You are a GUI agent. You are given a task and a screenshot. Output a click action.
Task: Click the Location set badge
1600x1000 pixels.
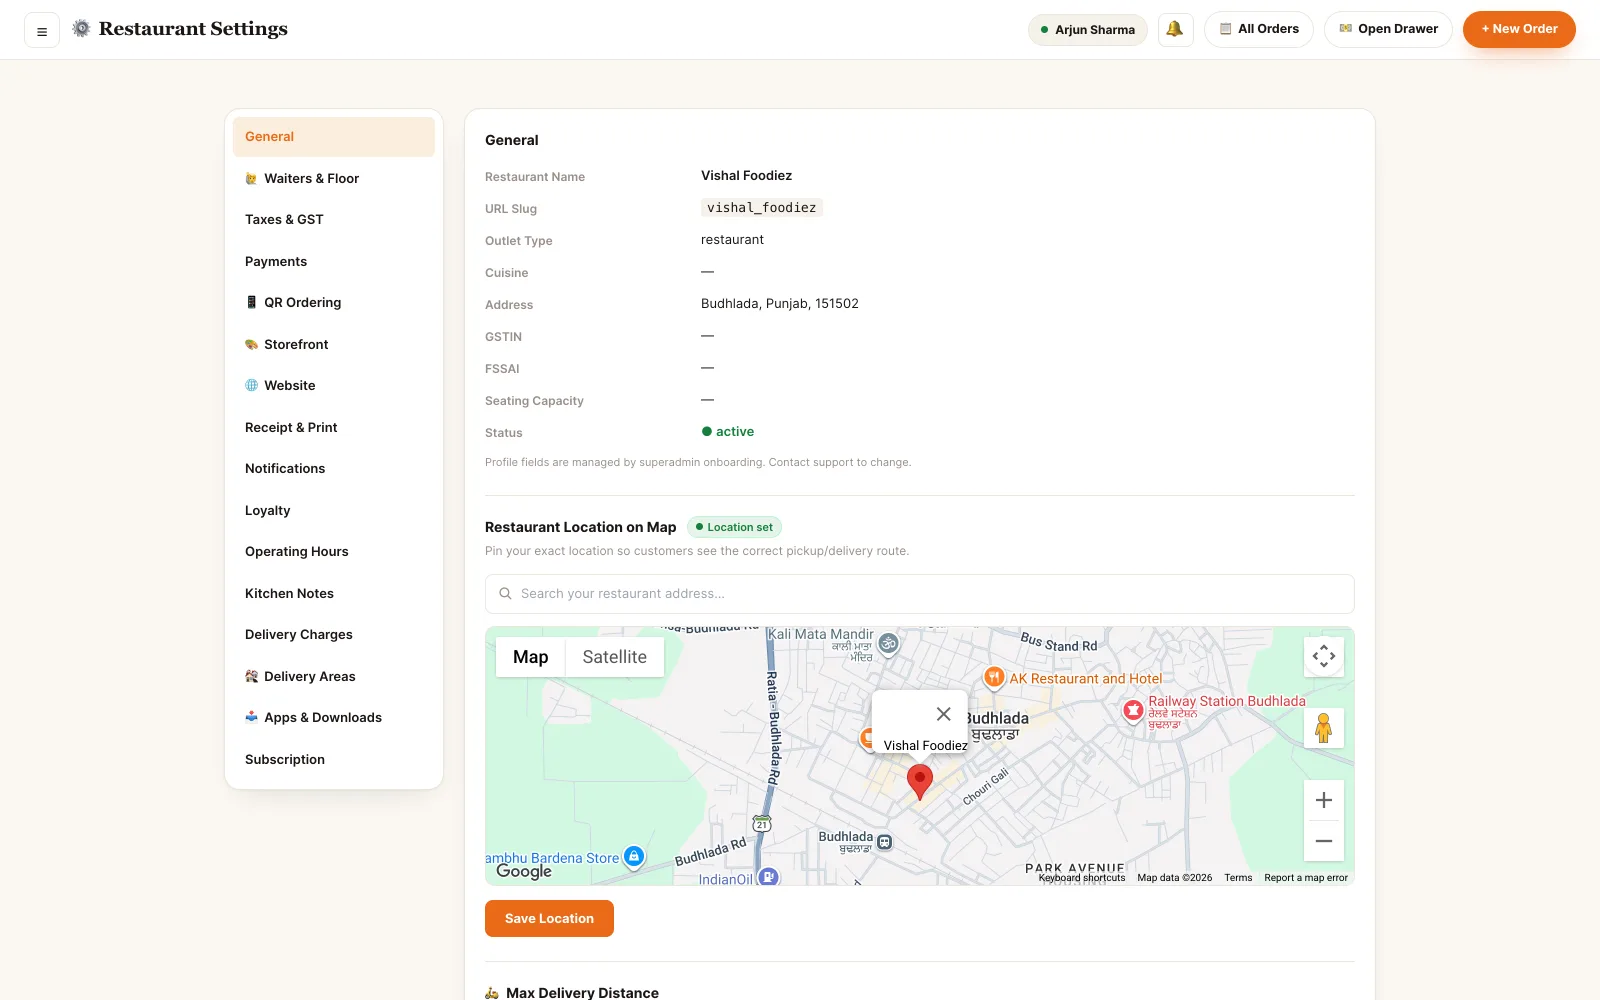(734, 527)
